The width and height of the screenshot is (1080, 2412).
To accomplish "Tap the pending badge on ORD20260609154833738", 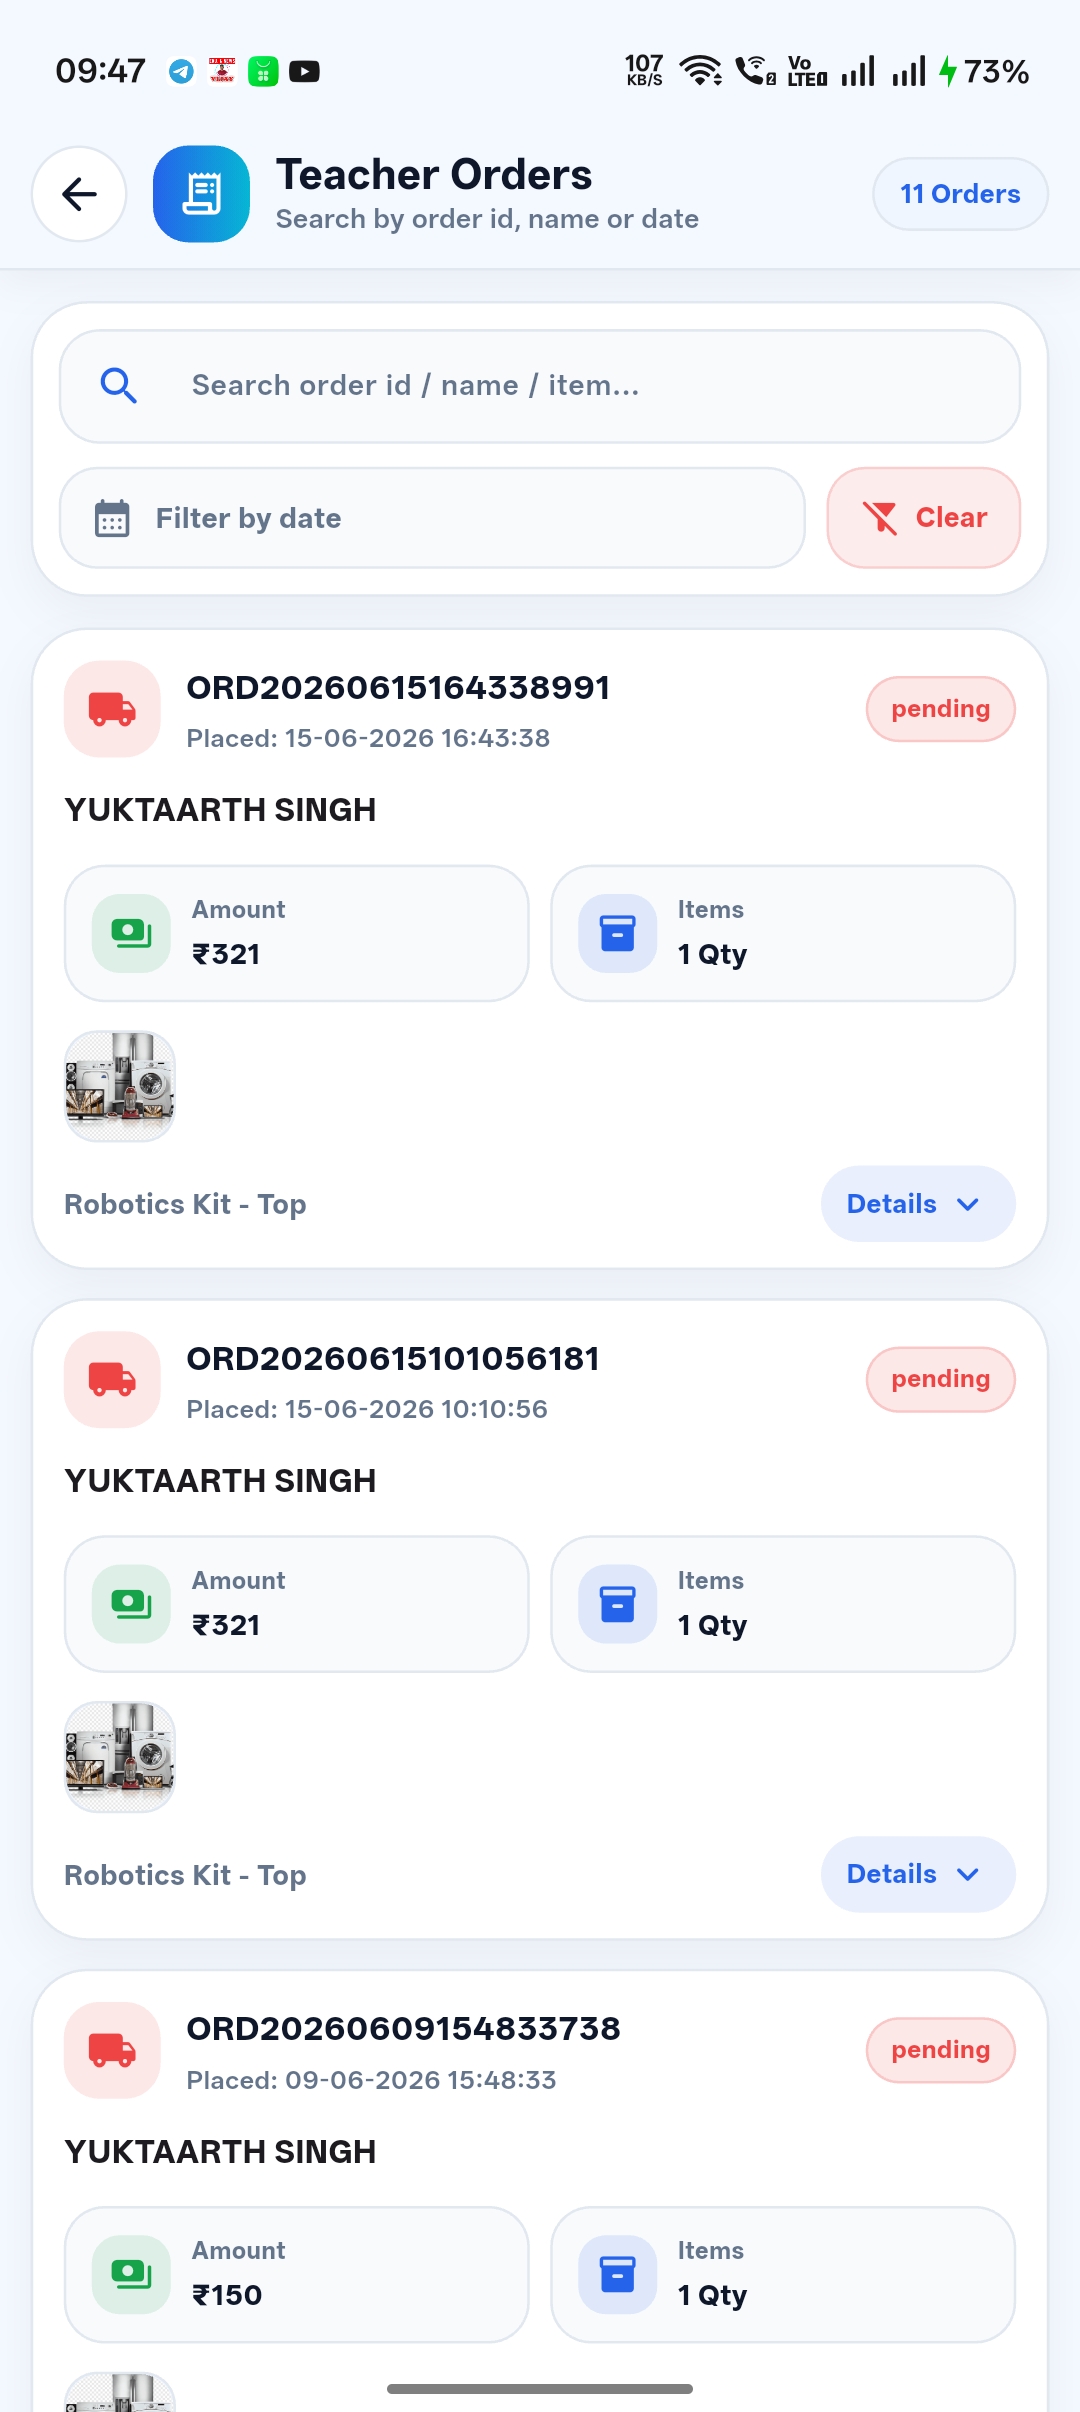I will click(x=940, y=2050).
